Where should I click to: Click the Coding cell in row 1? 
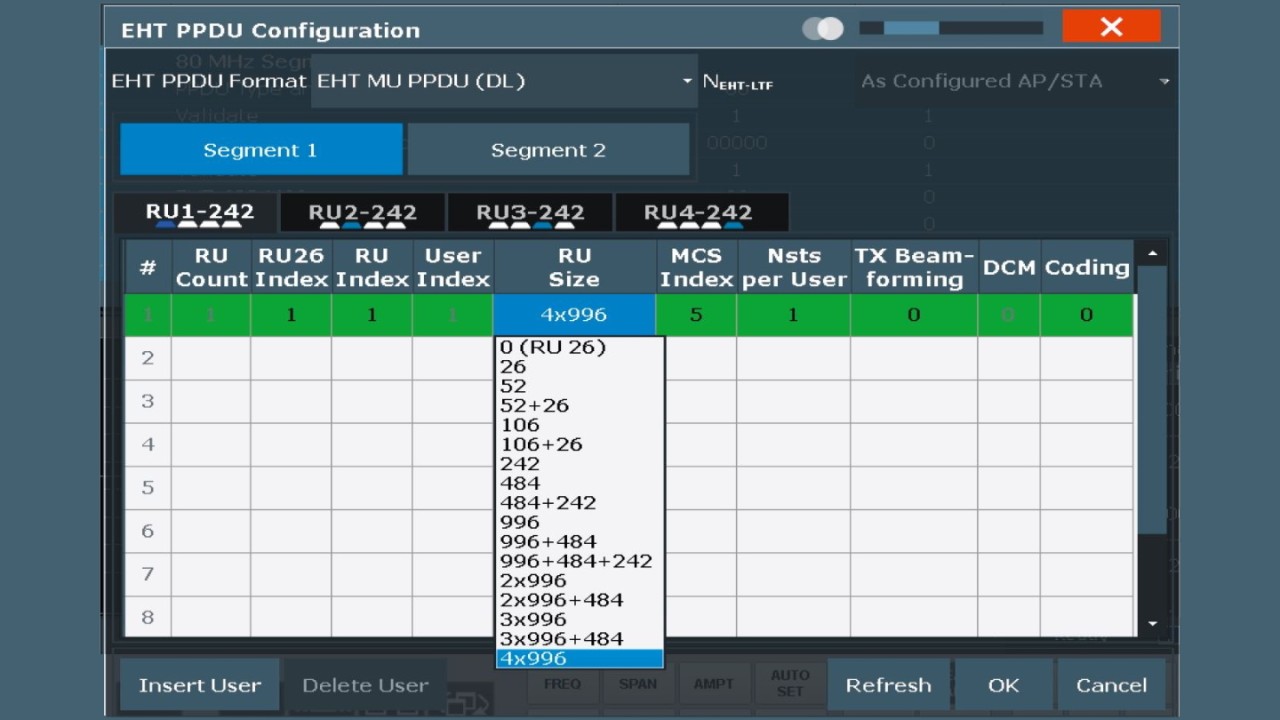point(1086,315)
